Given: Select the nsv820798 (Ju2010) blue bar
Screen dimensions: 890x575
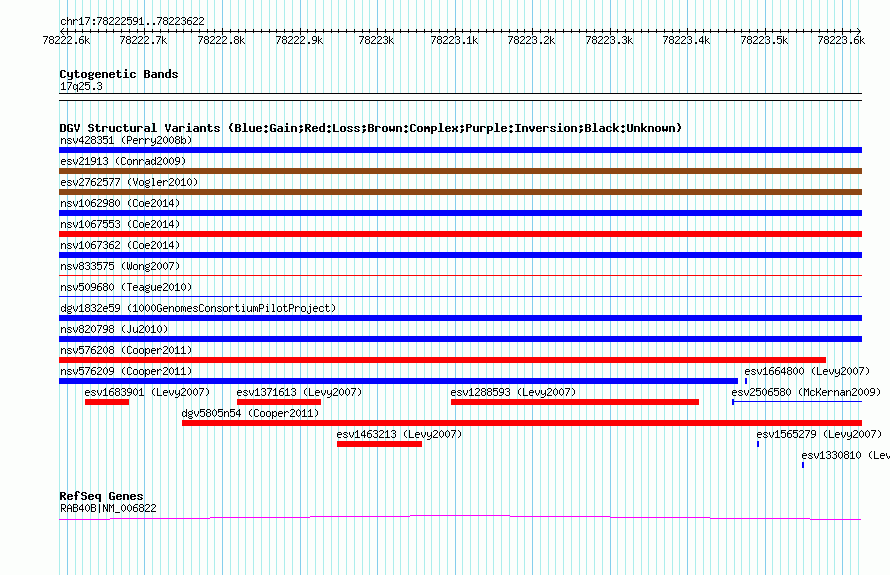Looking at the screenshot, I should coord(460,339).
